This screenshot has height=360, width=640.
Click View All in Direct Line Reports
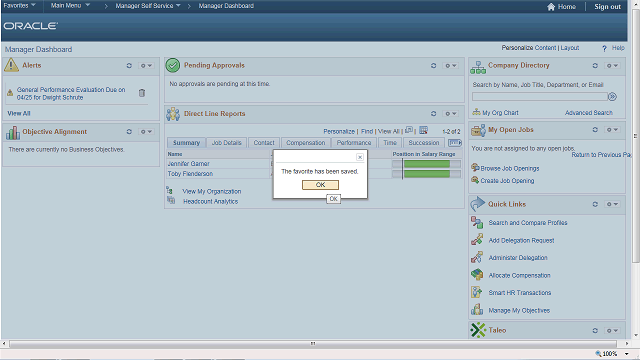[x=389, y=131]
